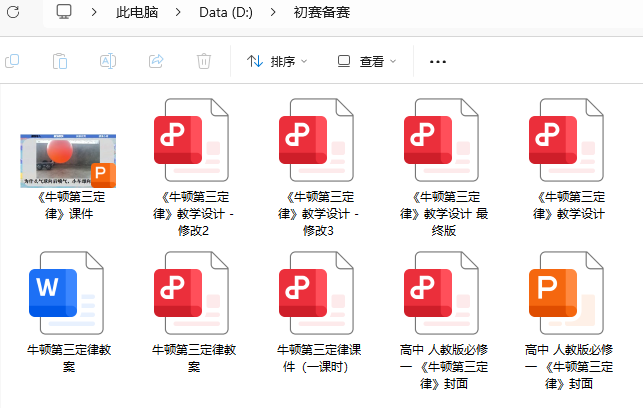Click the monitor icon in the address bar
Image resolution: width=643 pixels, height=408 pixels.
click(64, 12)
